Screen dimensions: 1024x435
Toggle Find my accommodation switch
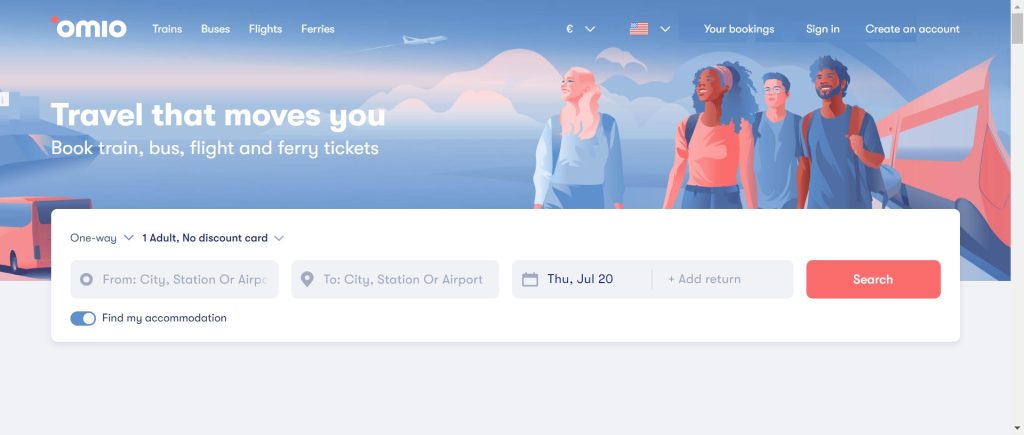tap(83, 318)
